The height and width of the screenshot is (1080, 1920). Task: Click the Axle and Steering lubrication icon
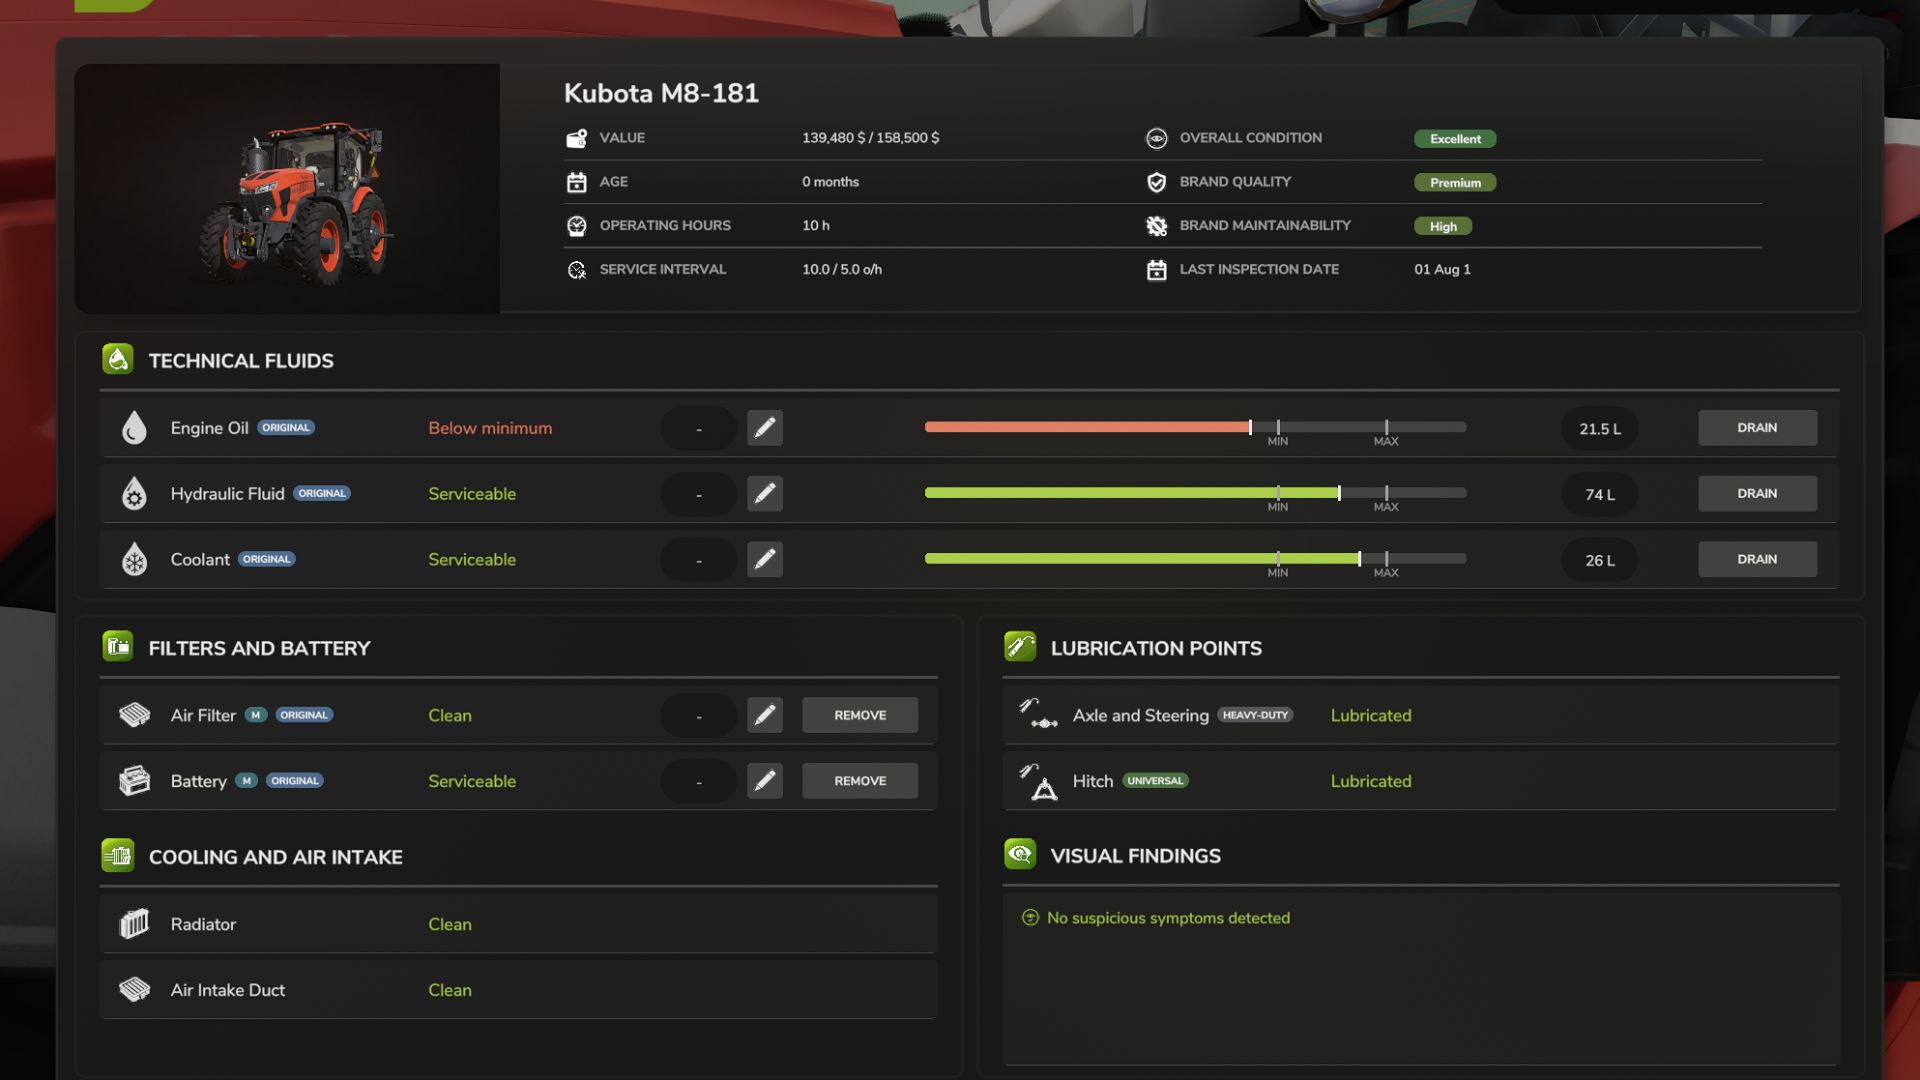1039,714
